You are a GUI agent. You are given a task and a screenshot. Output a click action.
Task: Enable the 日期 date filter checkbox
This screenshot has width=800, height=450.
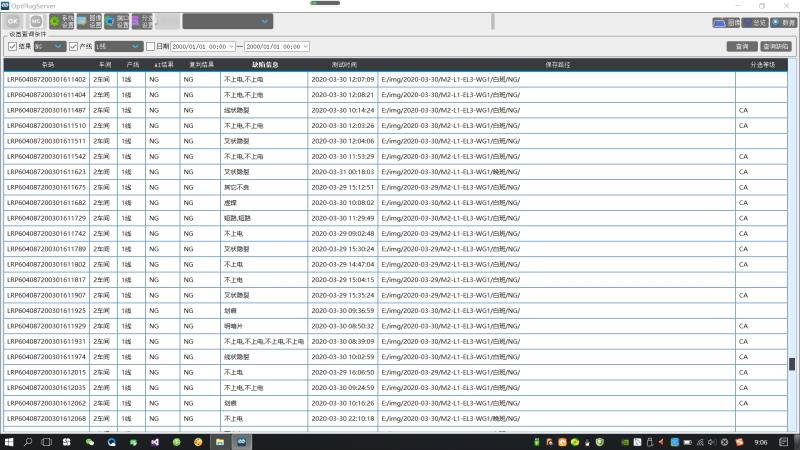click(x=150, y=46)
